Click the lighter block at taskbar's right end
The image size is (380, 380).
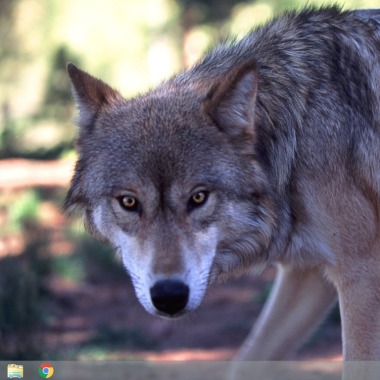(x=361, y=371)
